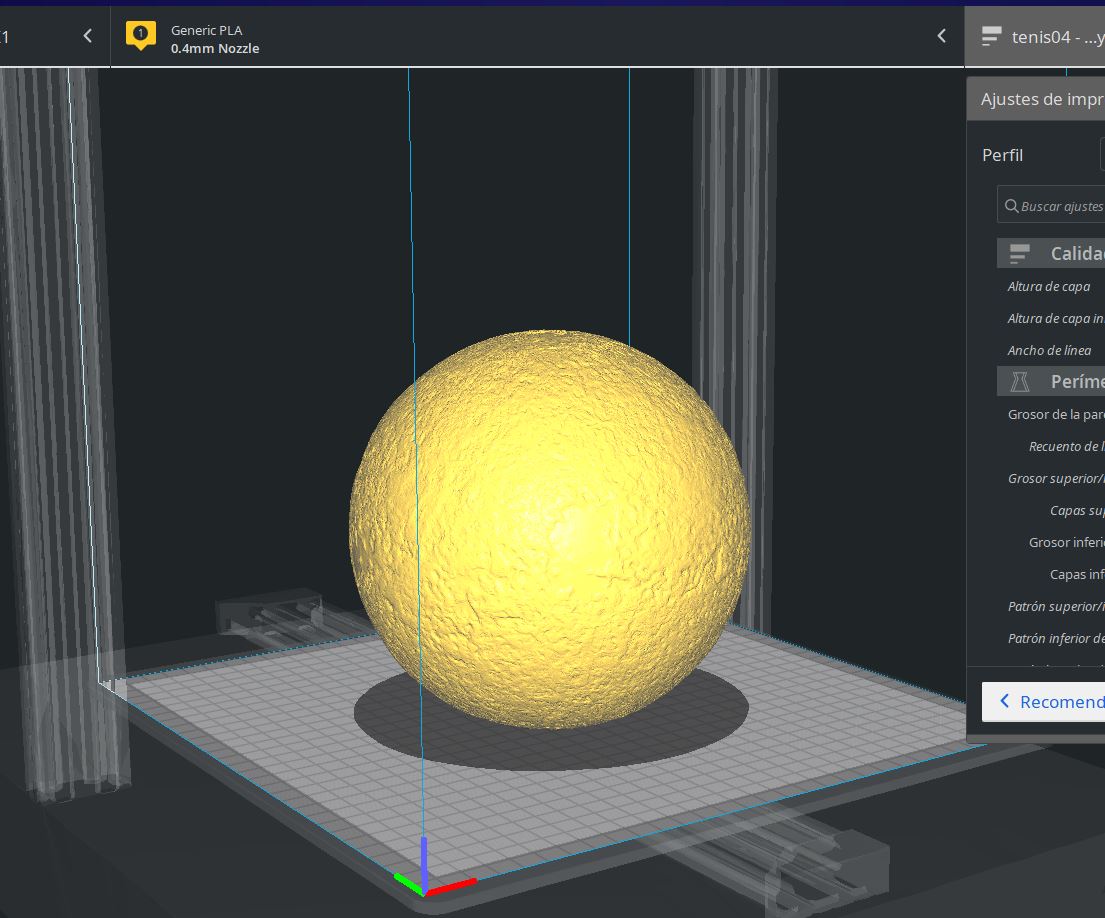Click the Perímetro hourglass section icon
The image size is (1105, 918).
(1020, 381)
